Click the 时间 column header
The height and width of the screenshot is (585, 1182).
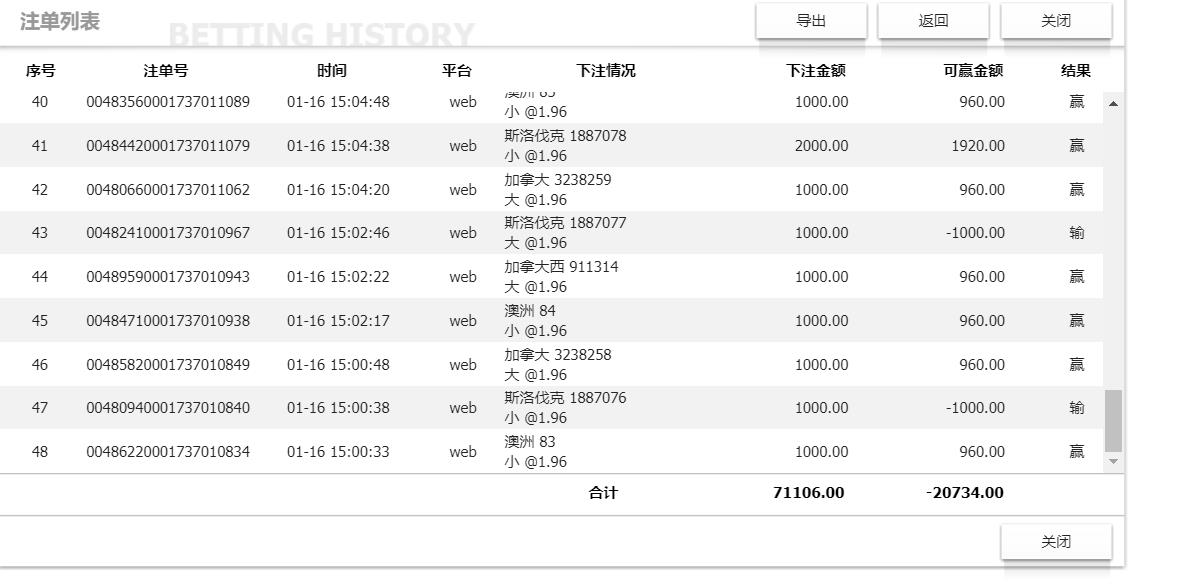[332, 71]
